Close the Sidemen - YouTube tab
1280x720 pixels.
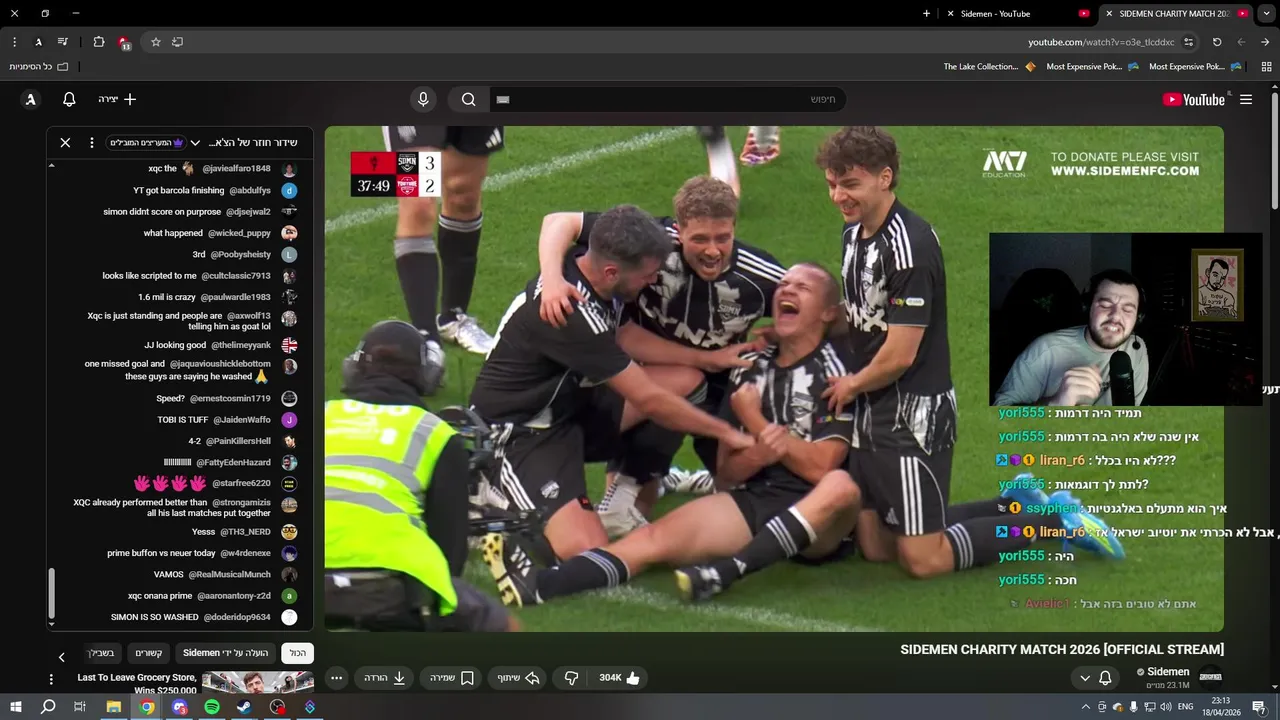951,14
